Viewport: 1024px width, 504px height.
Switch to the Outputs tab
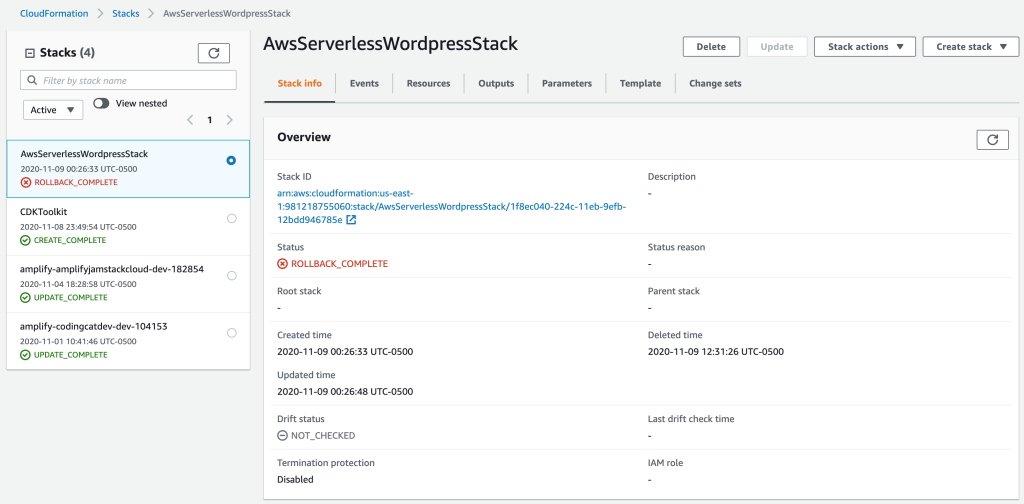[x=496, y=84]
